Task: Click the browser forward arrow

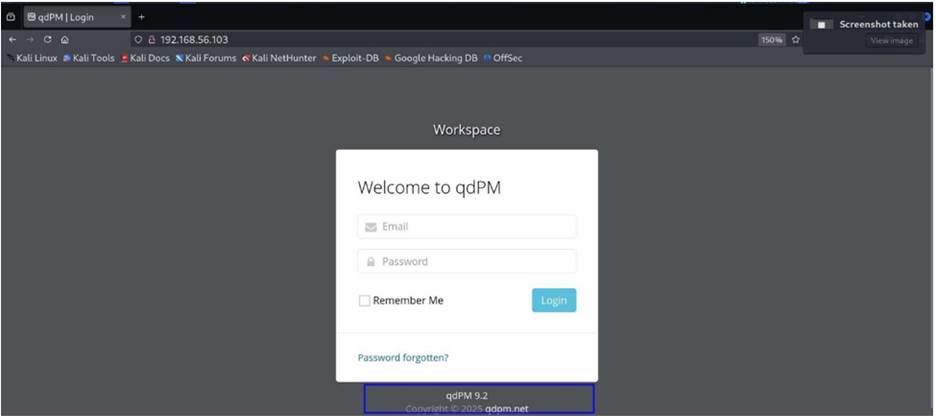Action: click(29, 40)
